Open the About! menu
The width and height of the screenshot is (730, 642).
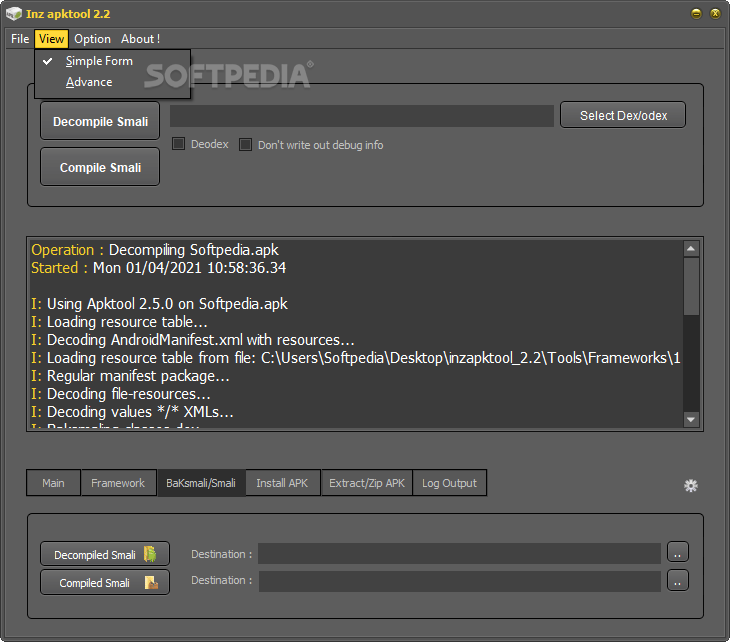[140, 39]
